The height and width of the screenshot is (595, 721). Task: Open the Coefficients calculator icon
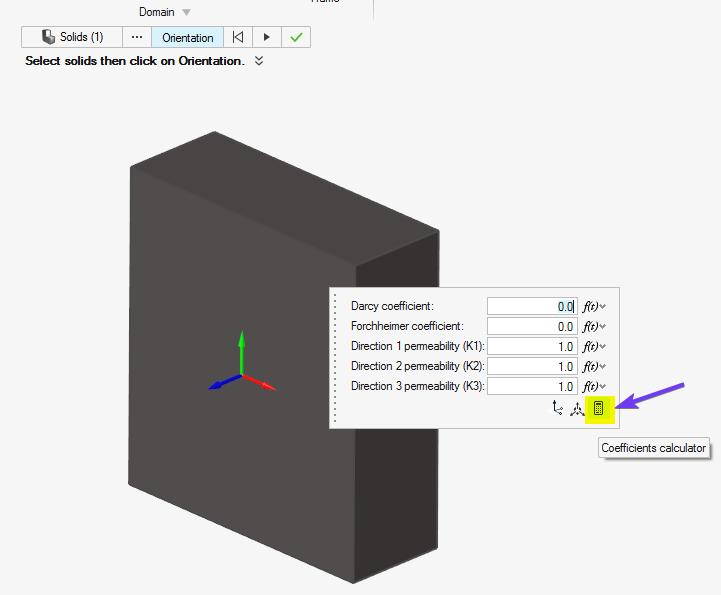[598, 408]
